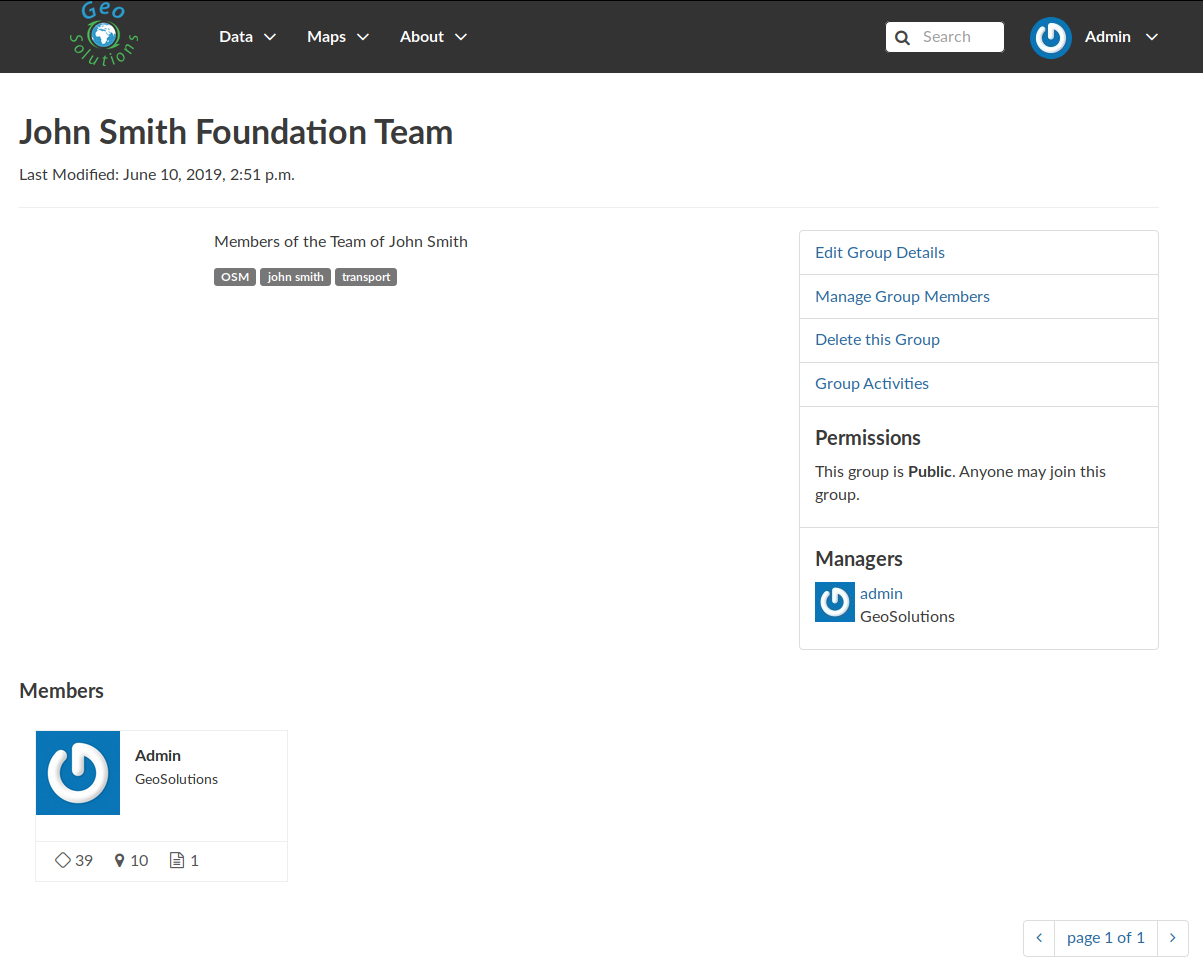Open the Data dropdown menu
The height and width of the screenshot is (970, 1203).
pos(248,37)
